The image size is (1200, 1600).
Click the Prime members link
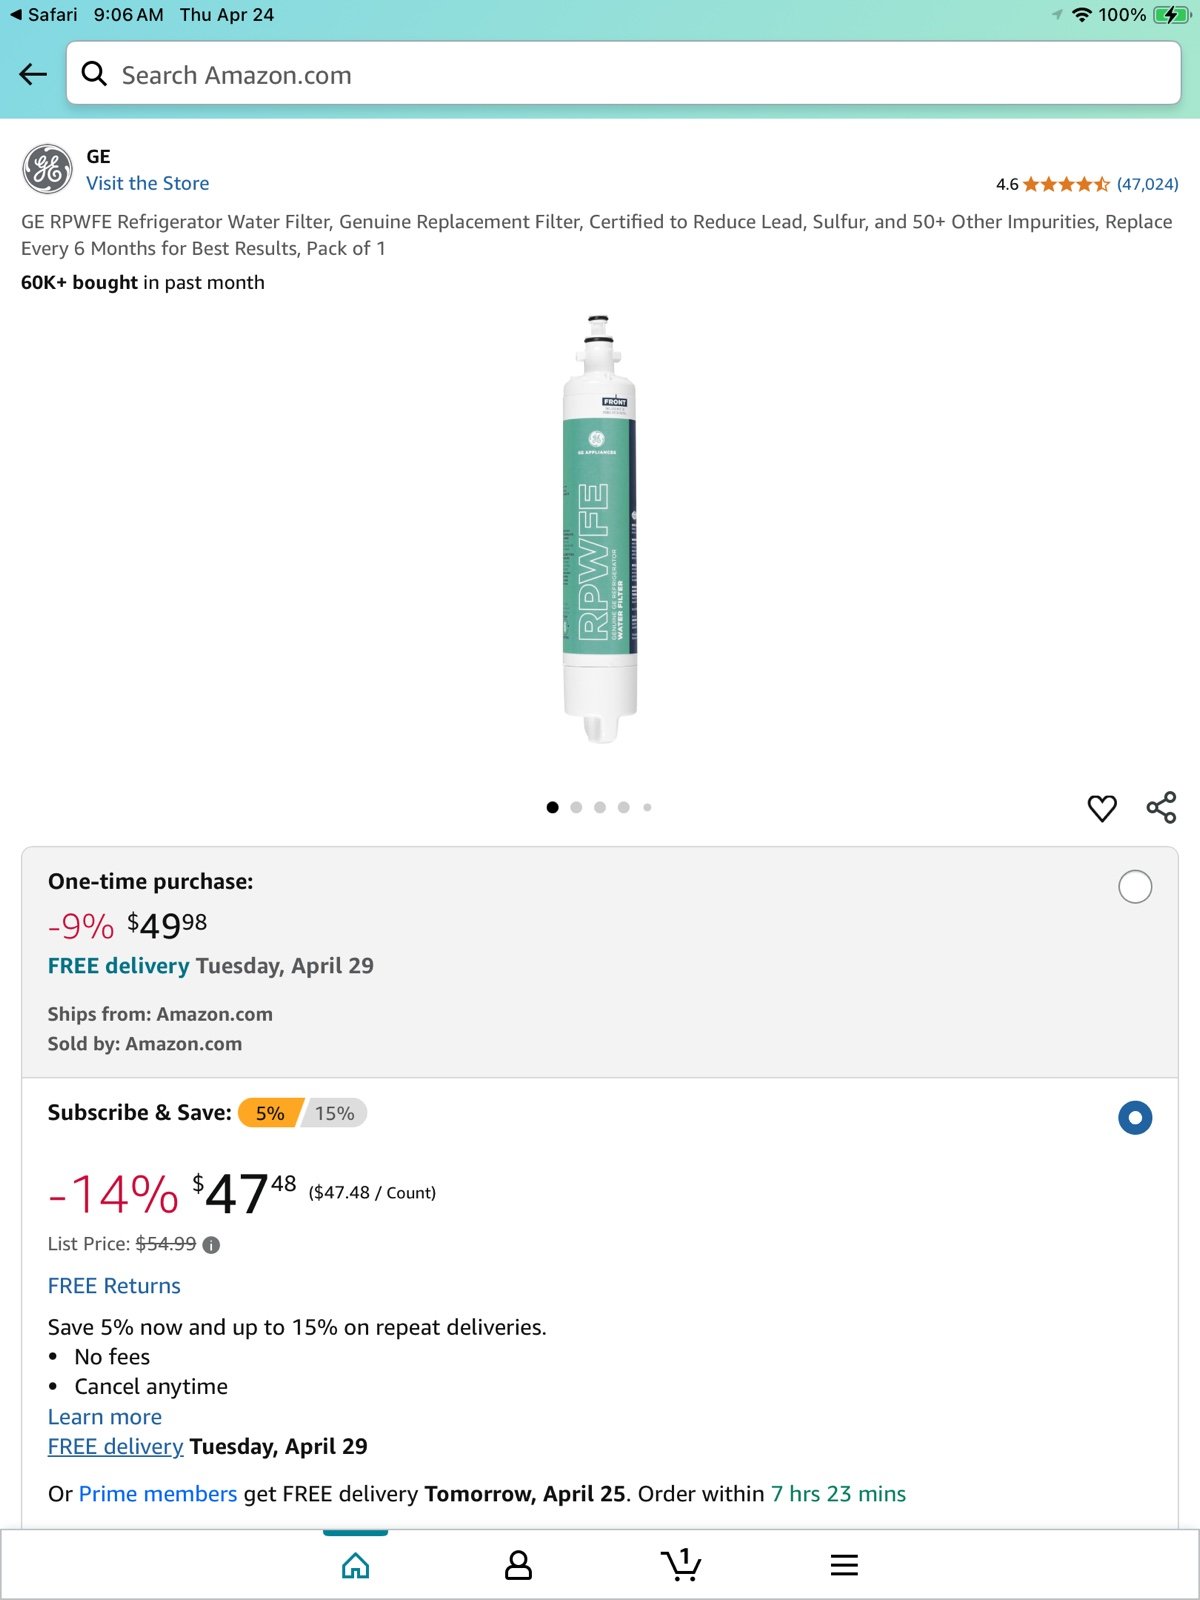(x=158, y=1494)
